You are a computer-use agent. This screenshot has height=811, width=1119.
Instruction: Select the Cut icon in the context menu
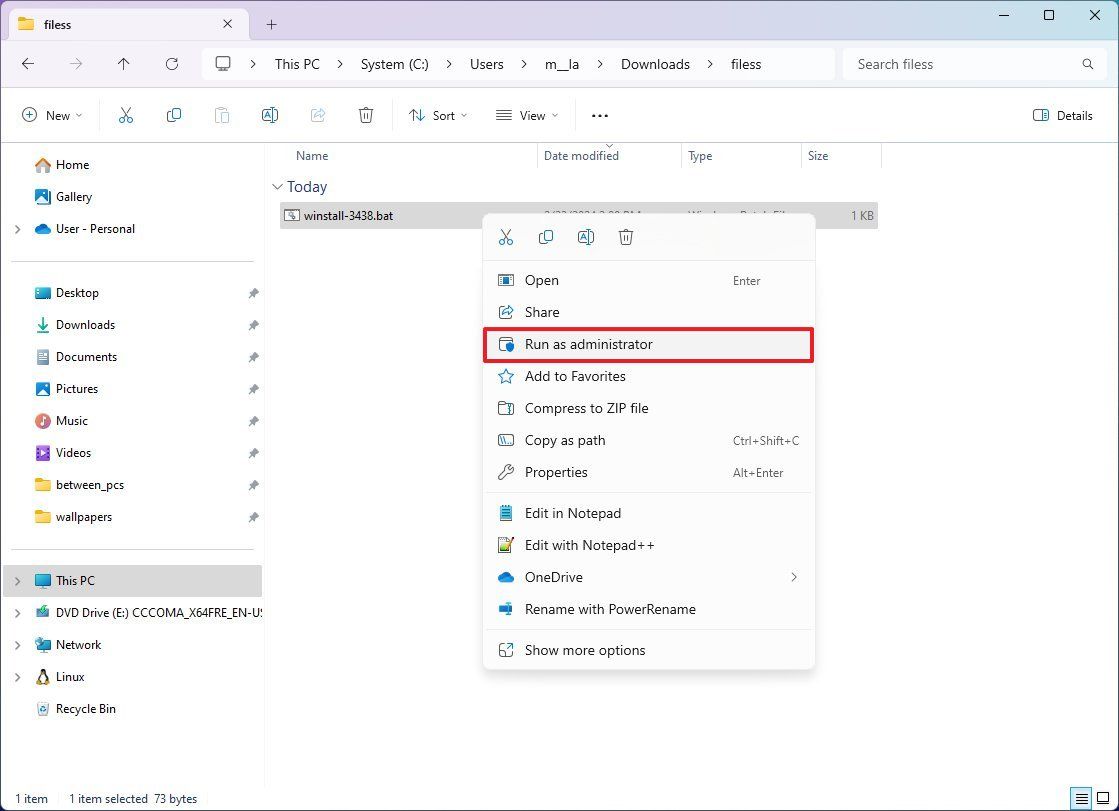point(506,237)
